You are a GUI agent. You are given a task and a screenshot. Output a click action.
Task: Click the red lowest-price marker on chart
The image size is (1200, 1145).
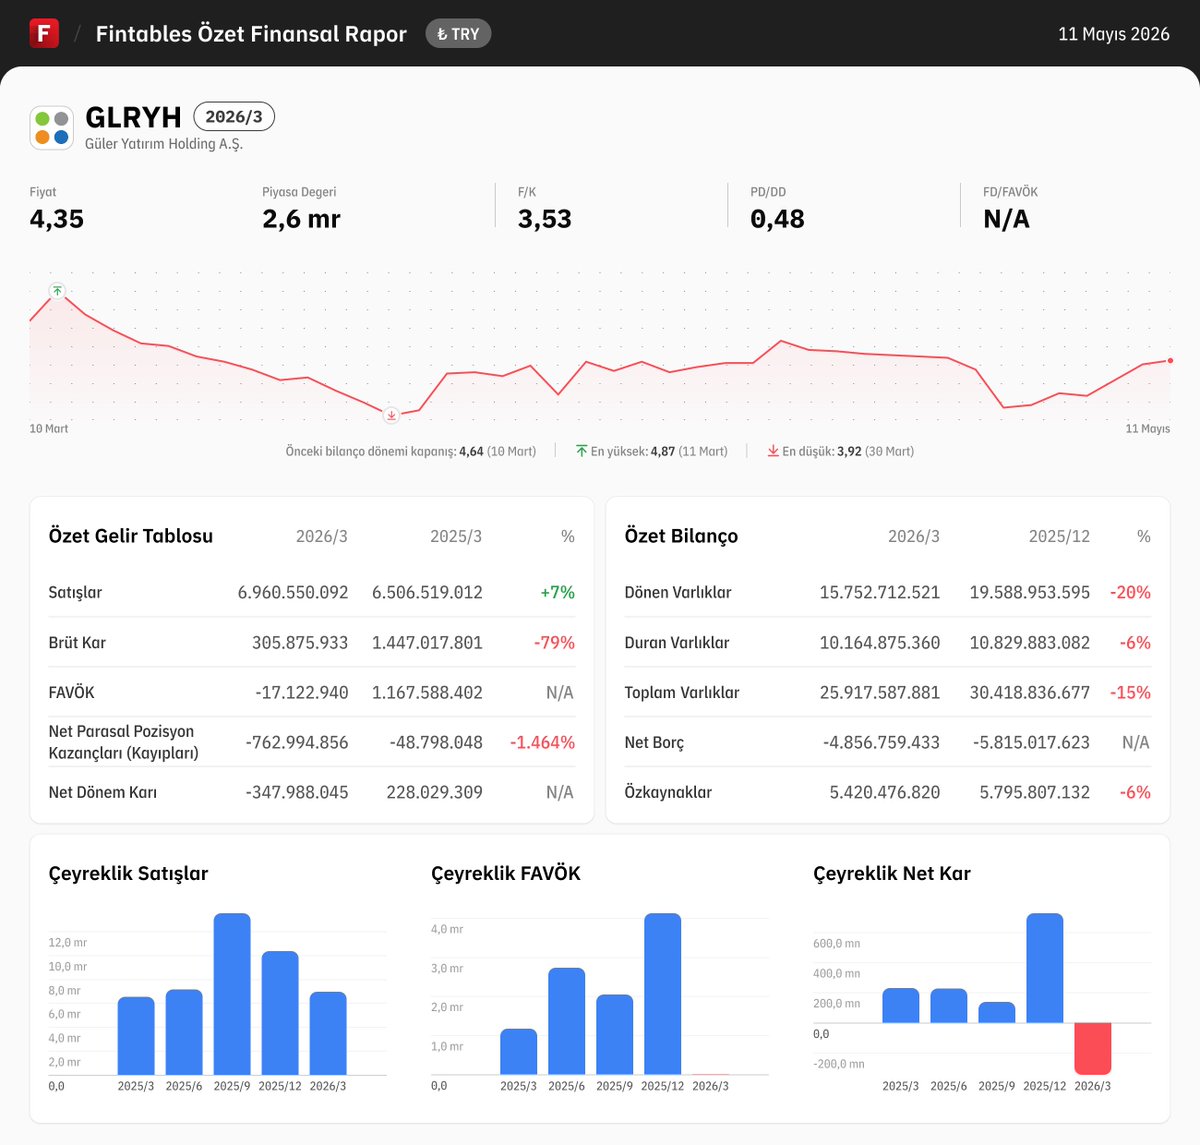coord(391,414)
